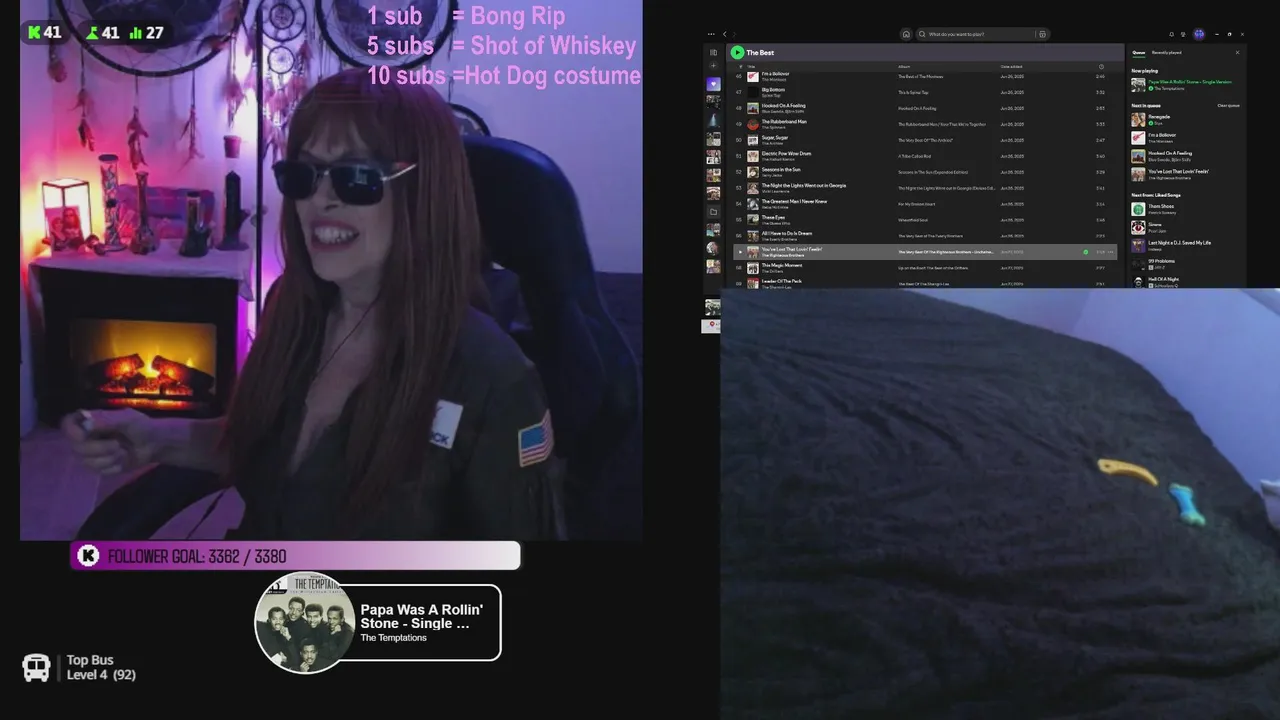1280x720 pixels.
Task: Sort by the duration clock icon header
Action: point(1101,67)
